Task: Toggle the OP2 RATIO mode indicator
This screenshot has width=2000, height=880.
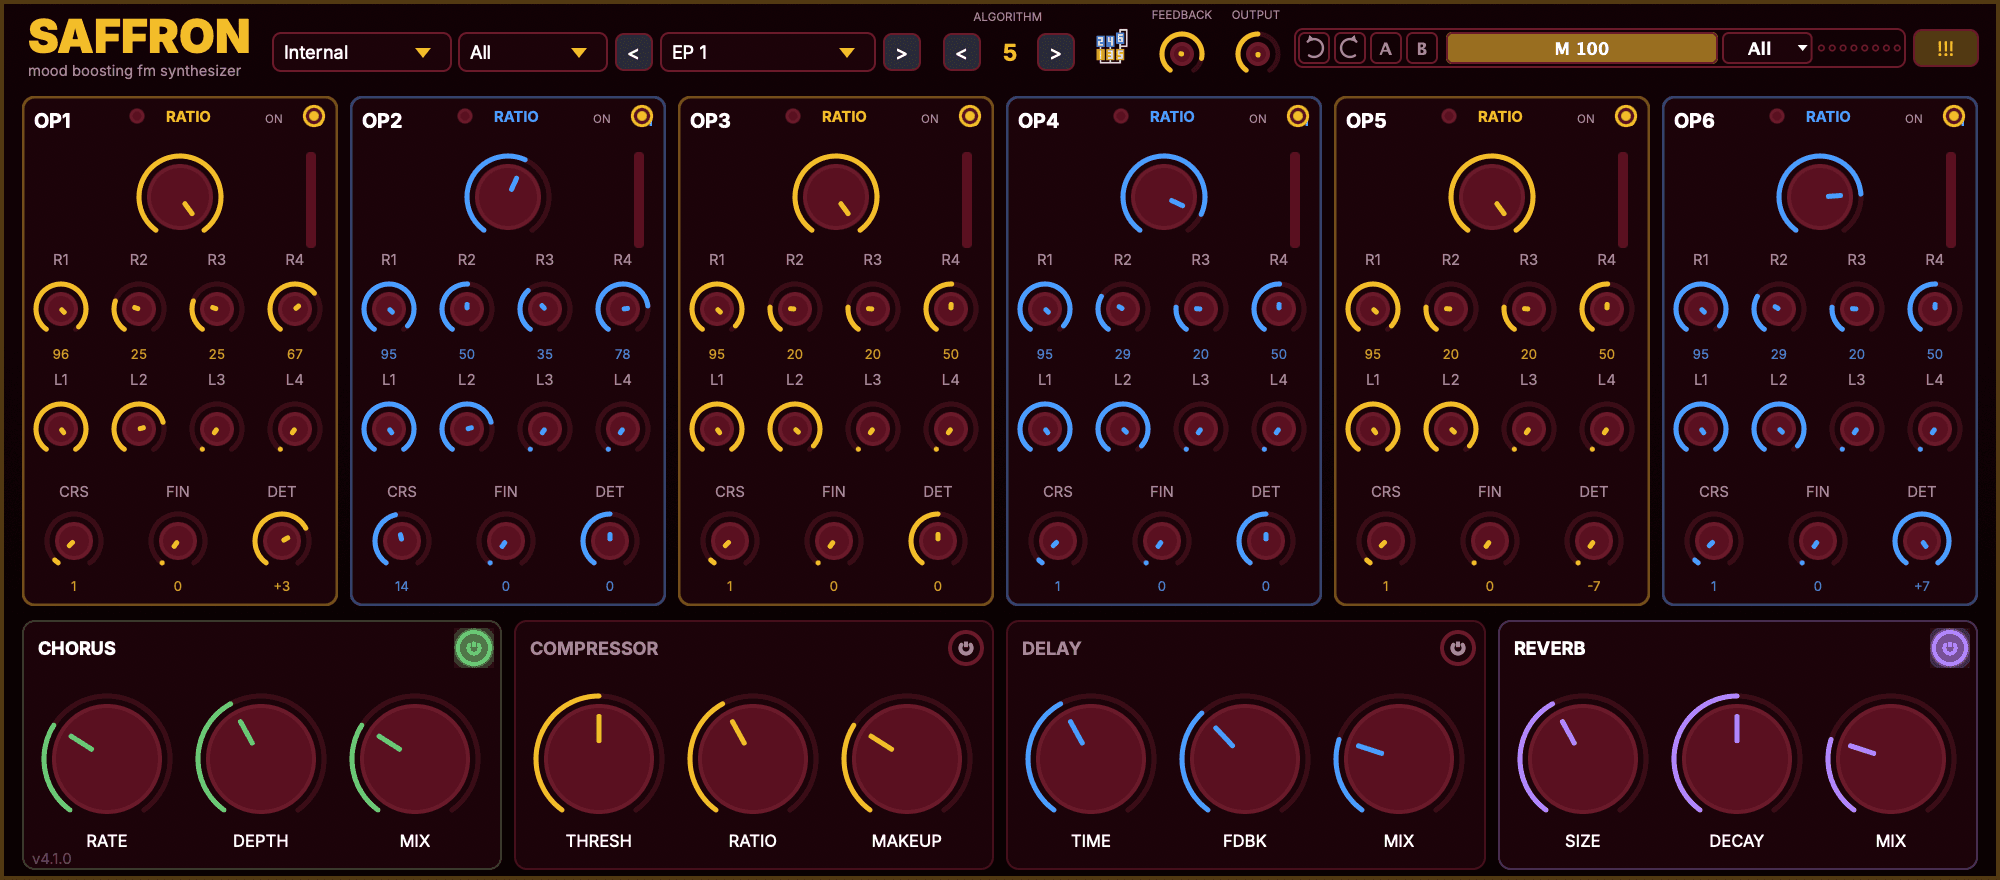Action: click(x=465, y=116)
